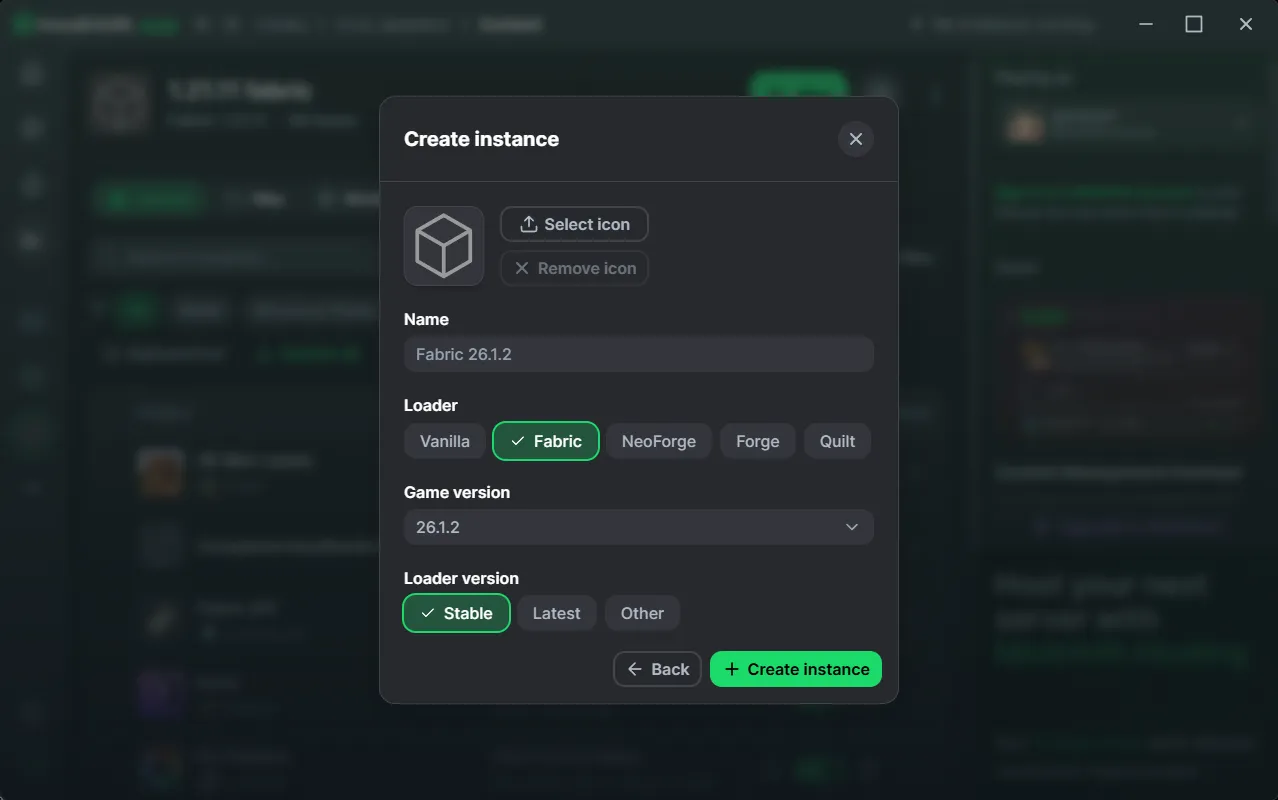1278x800 pixels.
Task: Select the Vanilla loader
Action: 444,441
